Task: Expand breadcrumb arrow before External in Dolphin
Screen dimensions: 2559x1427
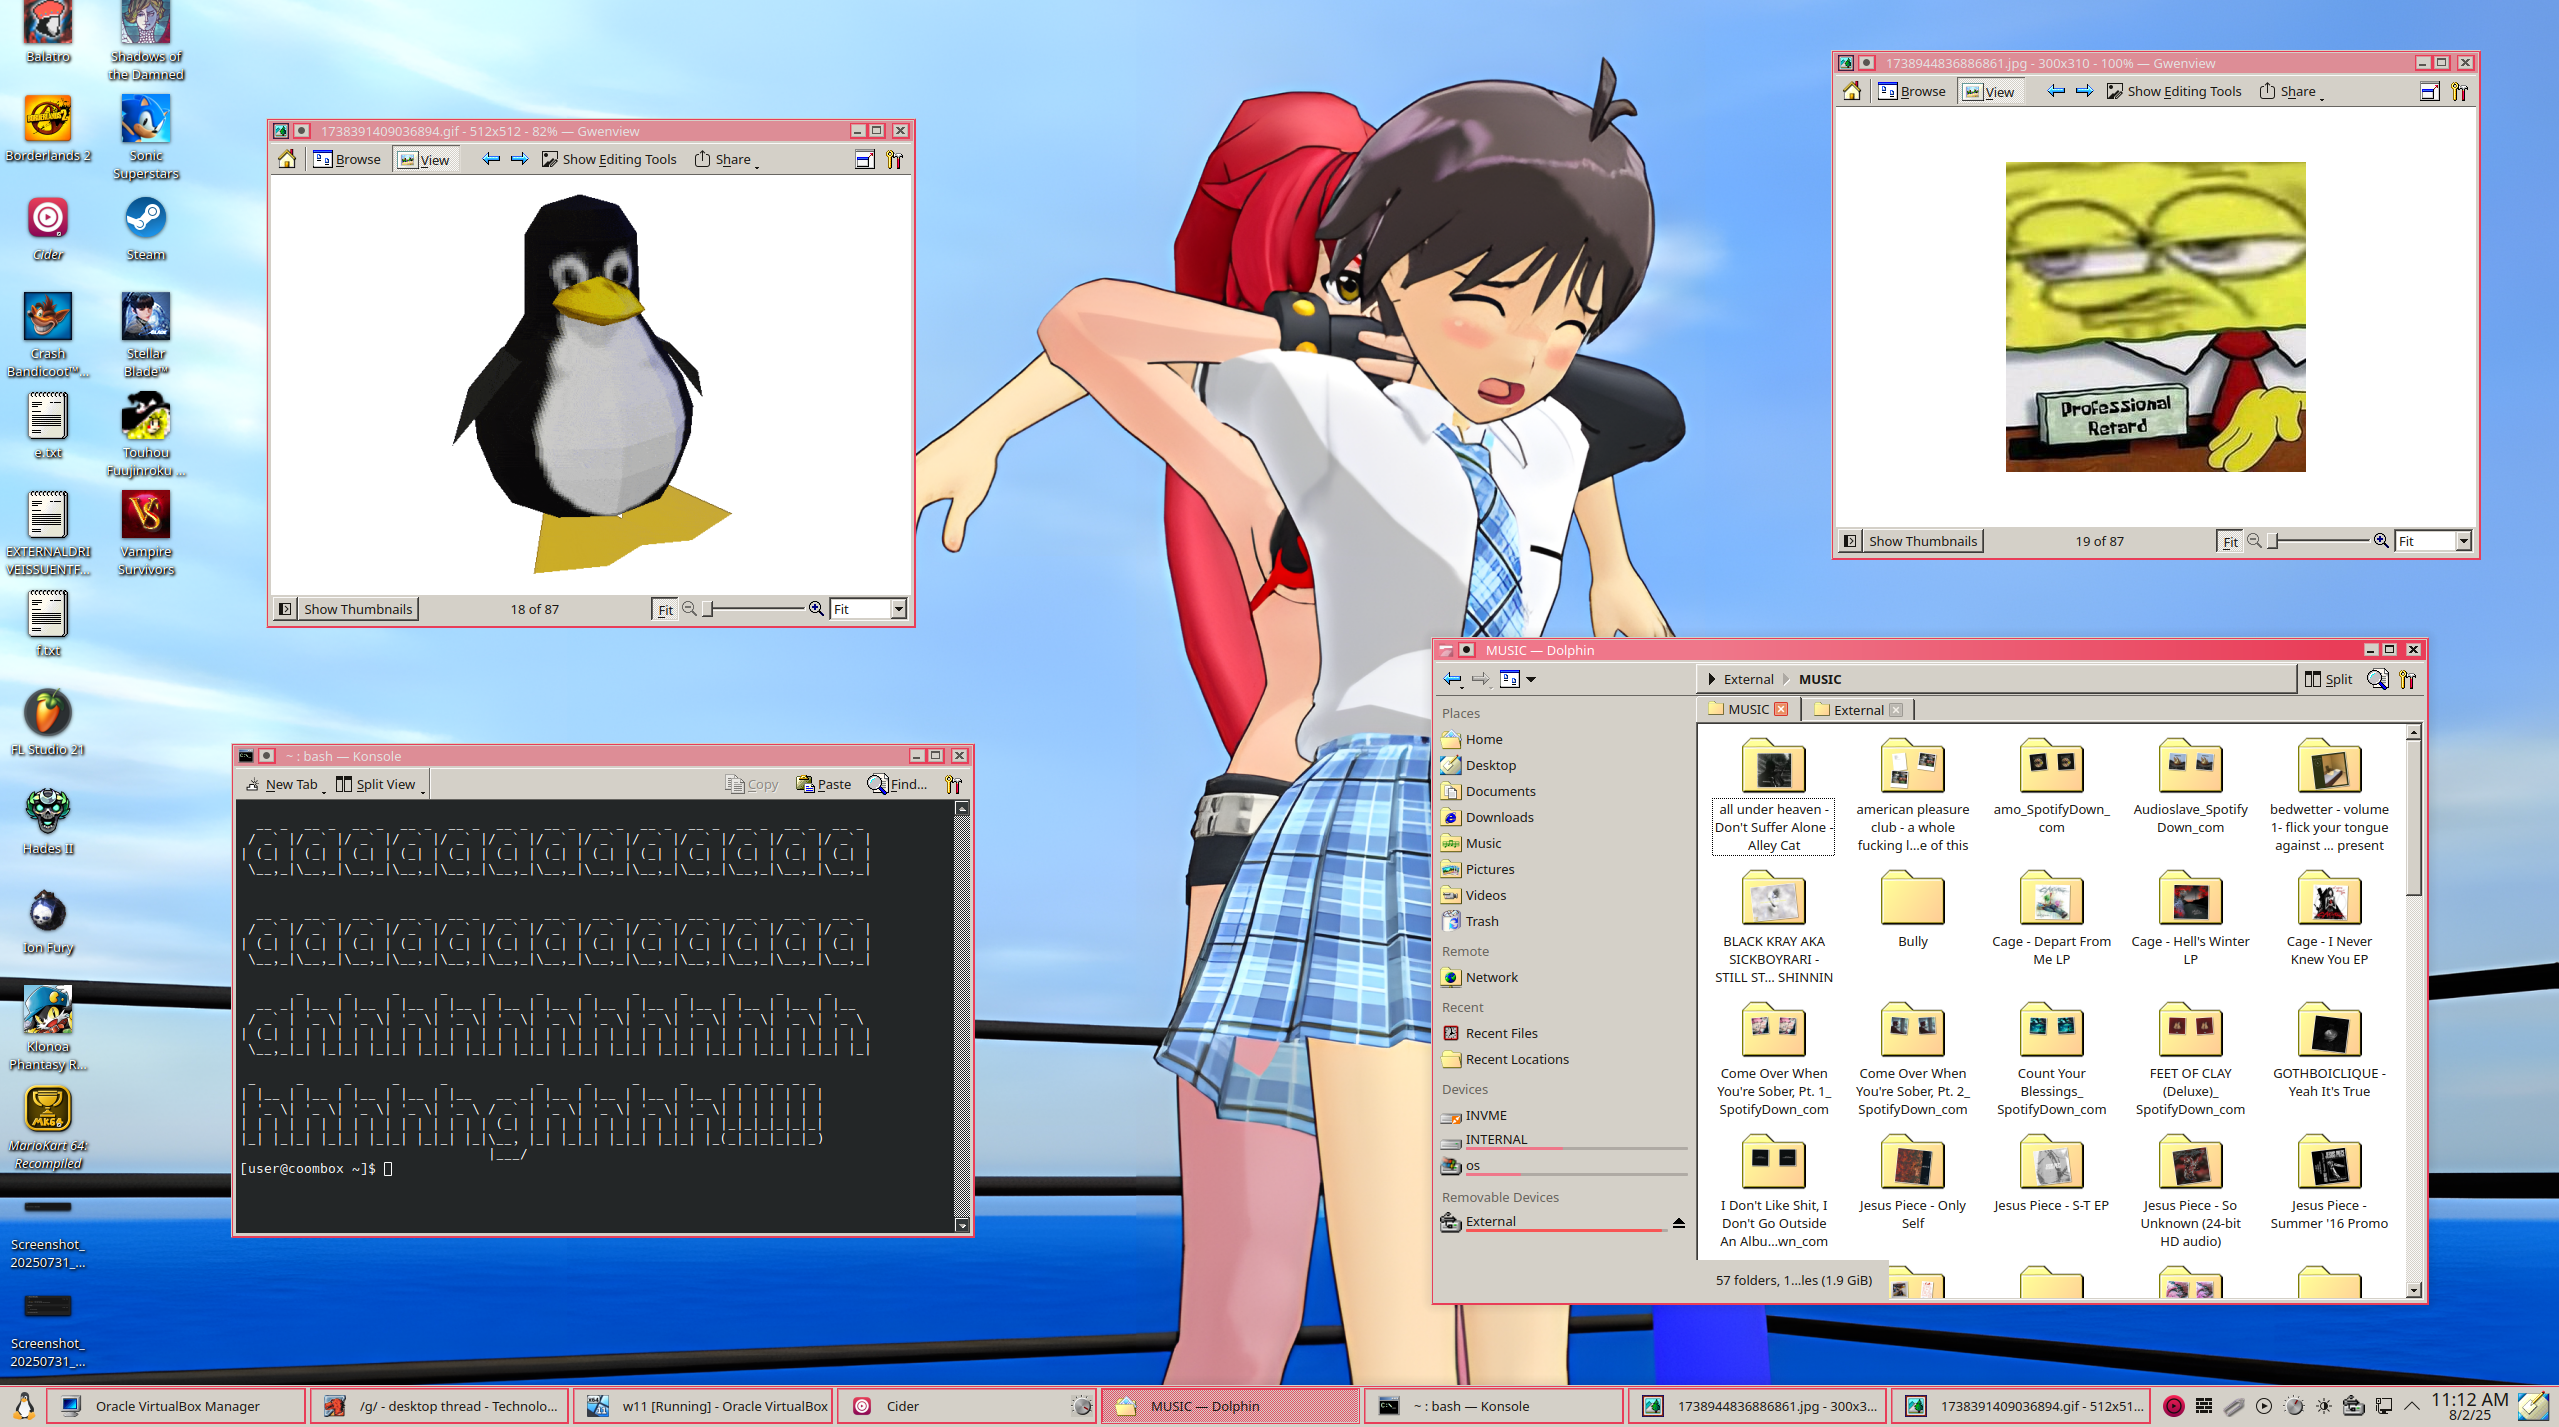Action: (x=1711, y=679)
